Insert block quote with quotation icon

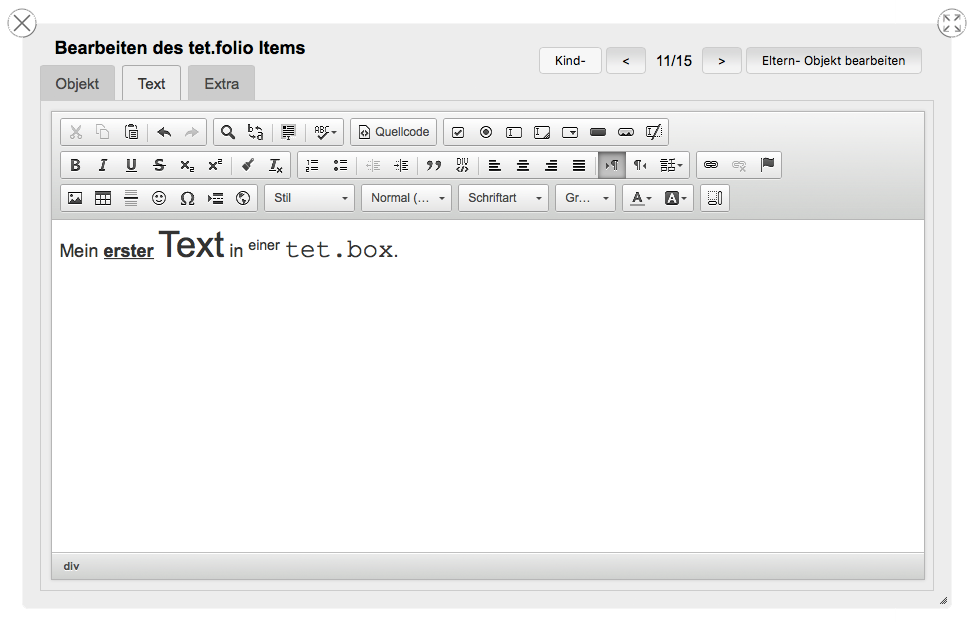[434, 165]
